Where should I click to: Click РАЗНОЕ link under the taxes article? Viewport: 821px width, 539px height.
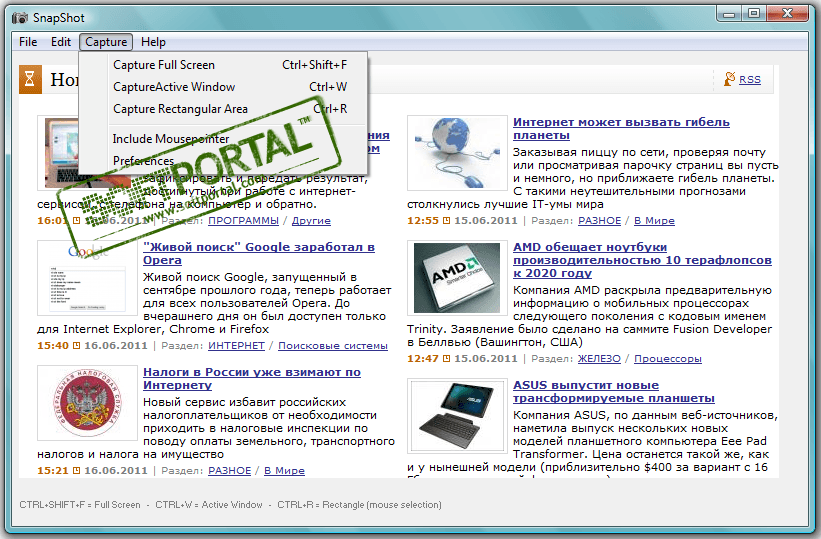coord(229,470)
